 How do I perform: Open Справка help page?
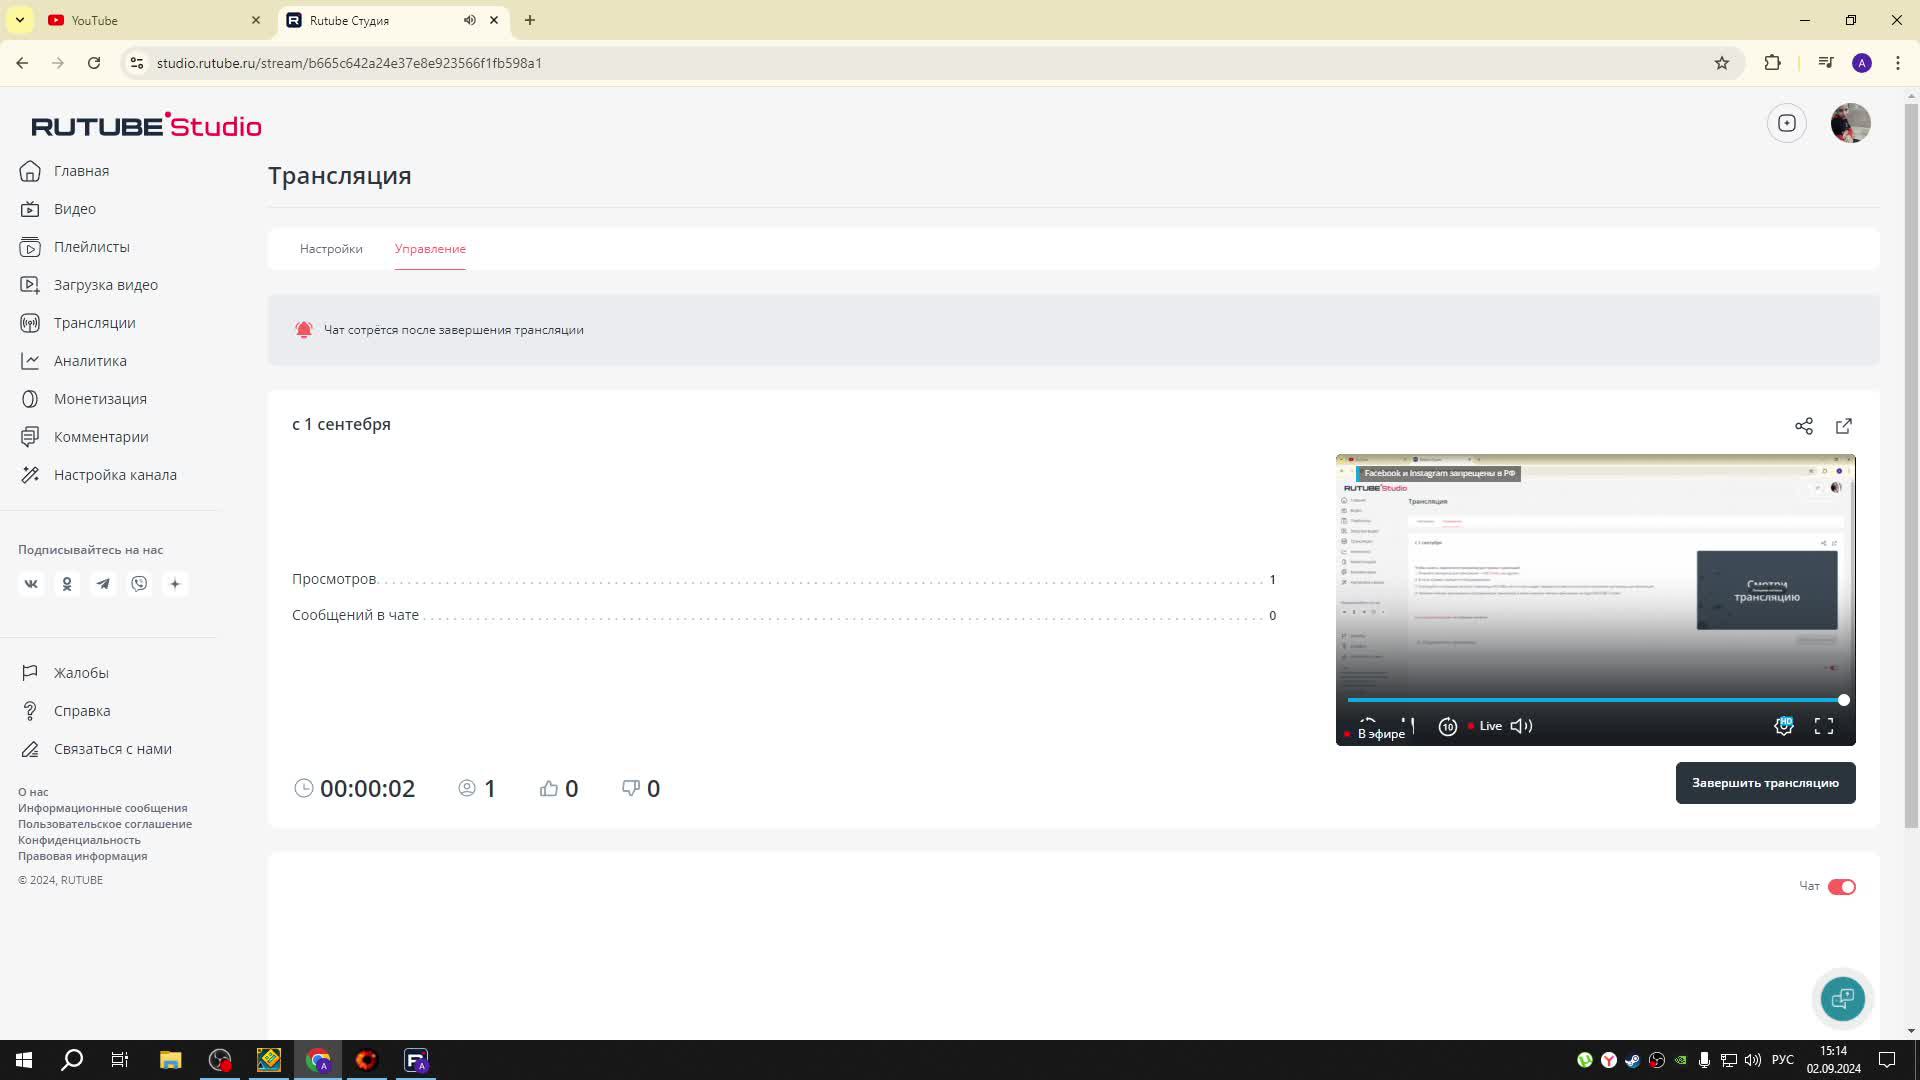[x=66, y=711]
